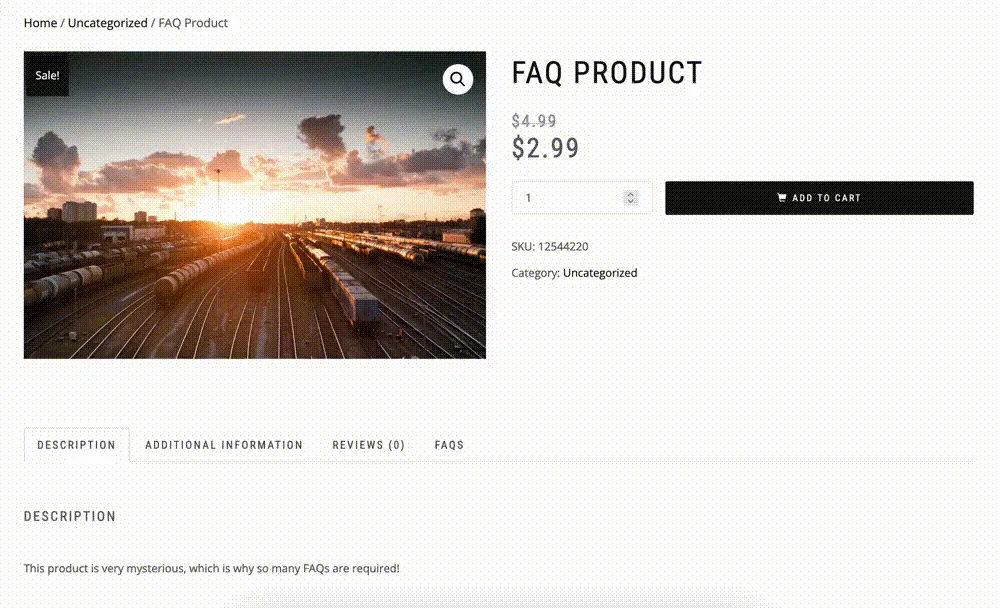Click the magnifying glass zoom icon on image

457,79
